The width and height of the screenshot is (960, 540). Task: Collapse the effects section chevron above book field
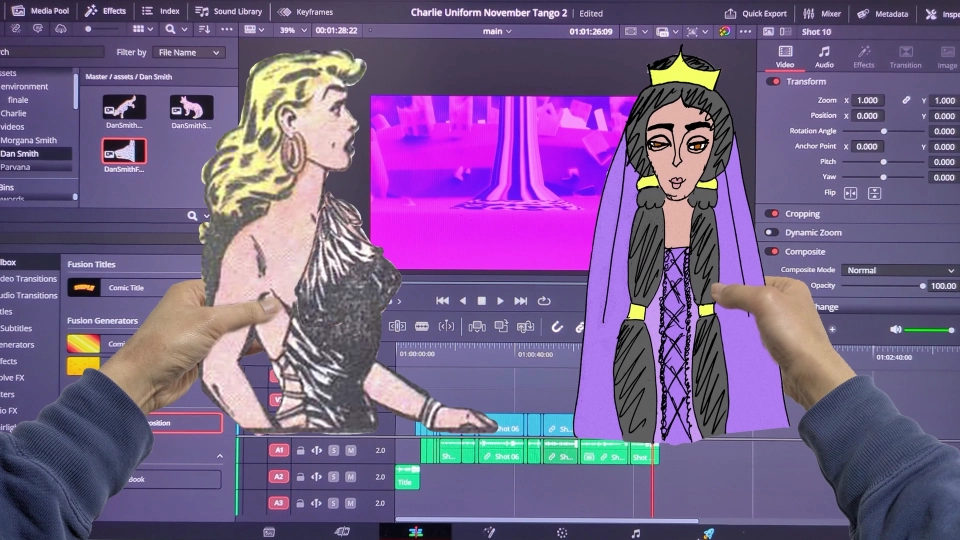click(220, 456)
